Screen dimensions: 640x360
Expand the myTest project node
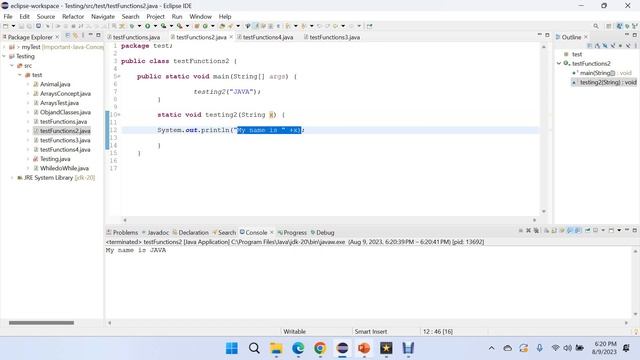(4, 47)
